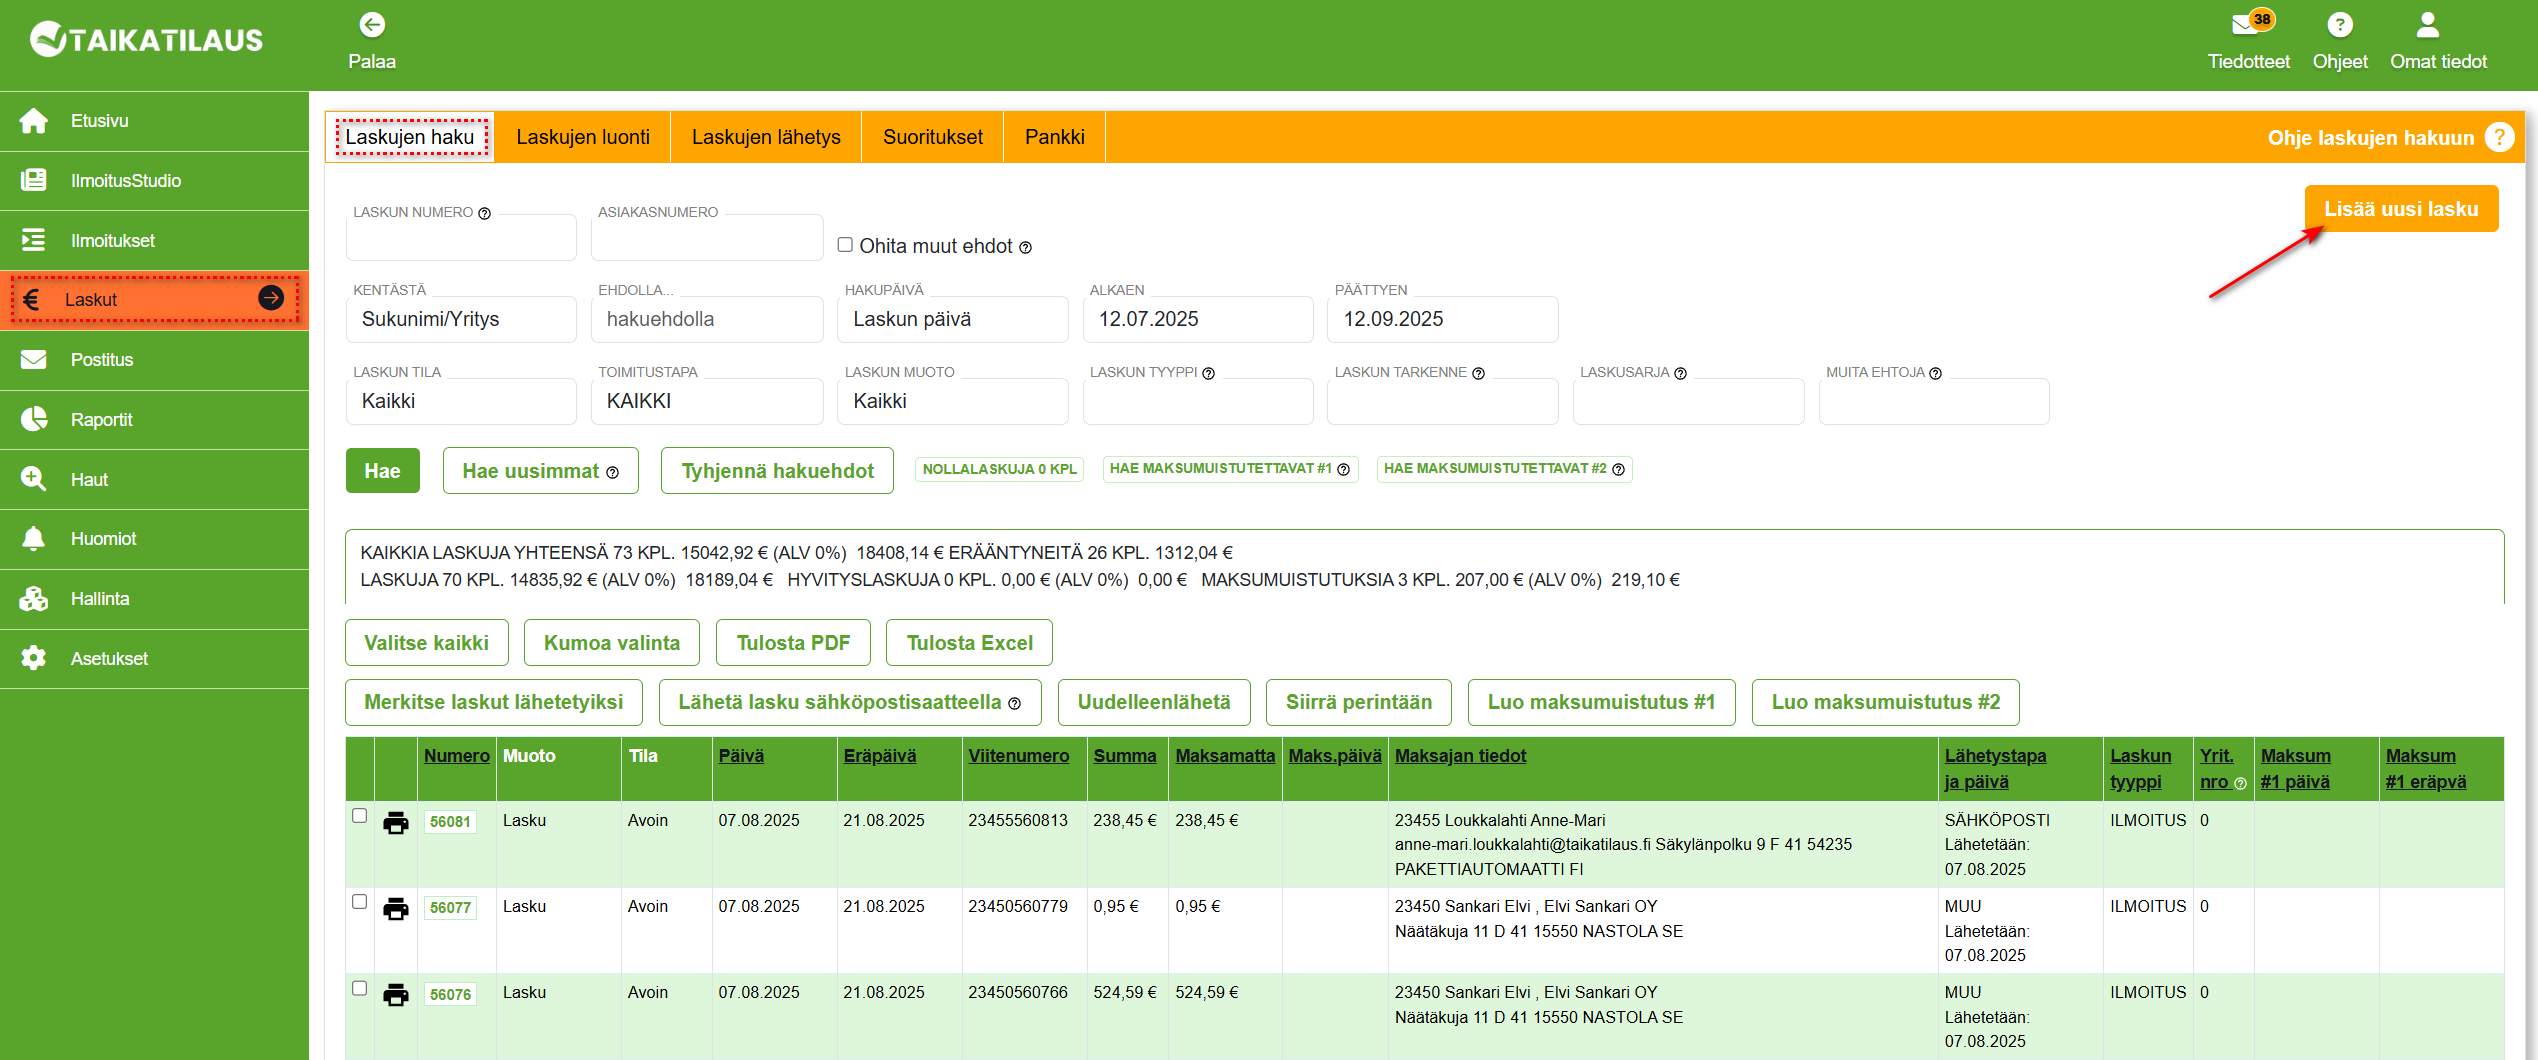Open the Laskun tila dropdown
Viewport: 2538px width, 1060px height.
tap(461, 401)
